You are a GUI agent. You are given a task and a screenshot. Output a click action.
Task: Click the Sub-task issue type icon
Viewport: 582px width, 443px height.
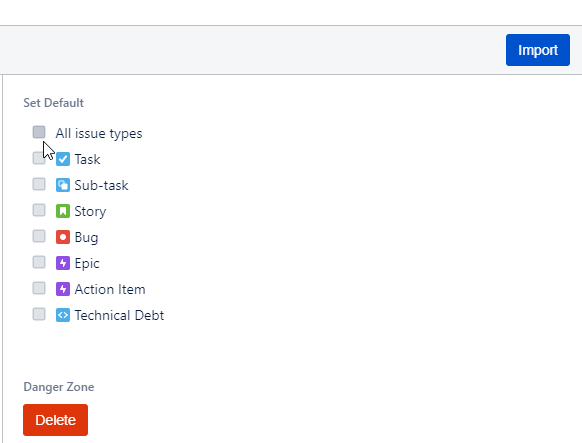(x=63, y=185)
